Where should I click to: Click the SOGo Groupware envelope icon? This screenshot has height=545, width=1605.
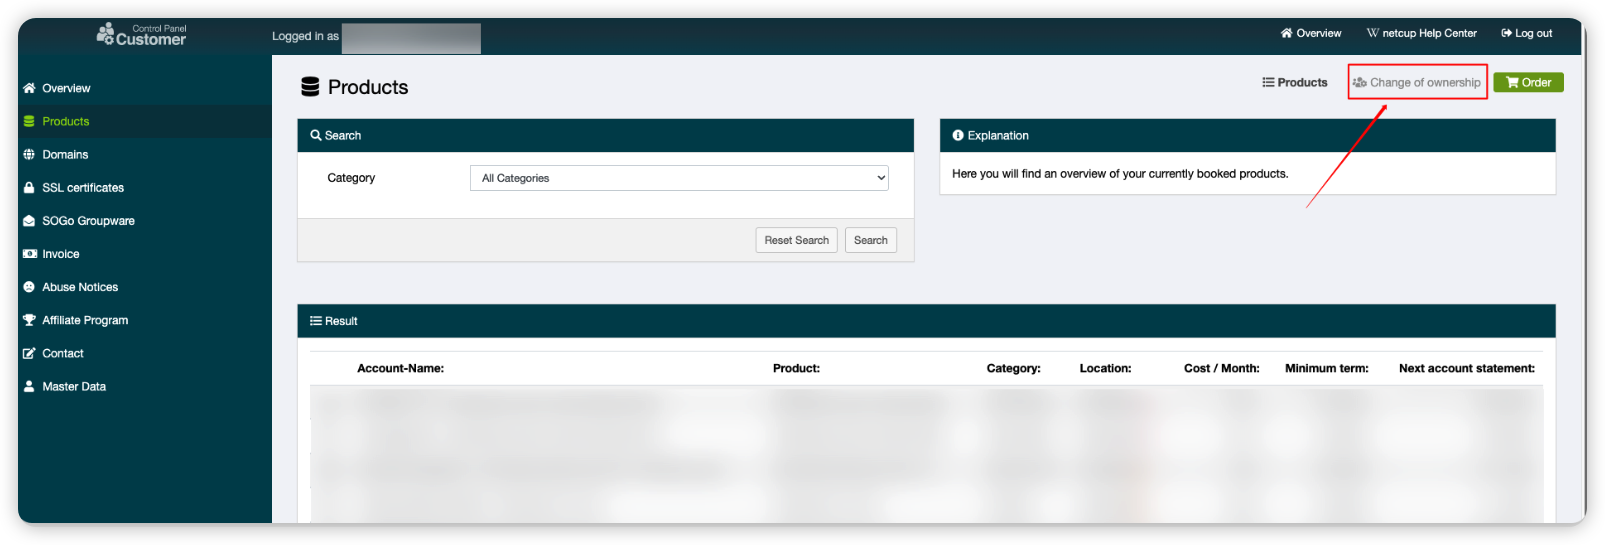pos(29,221)
